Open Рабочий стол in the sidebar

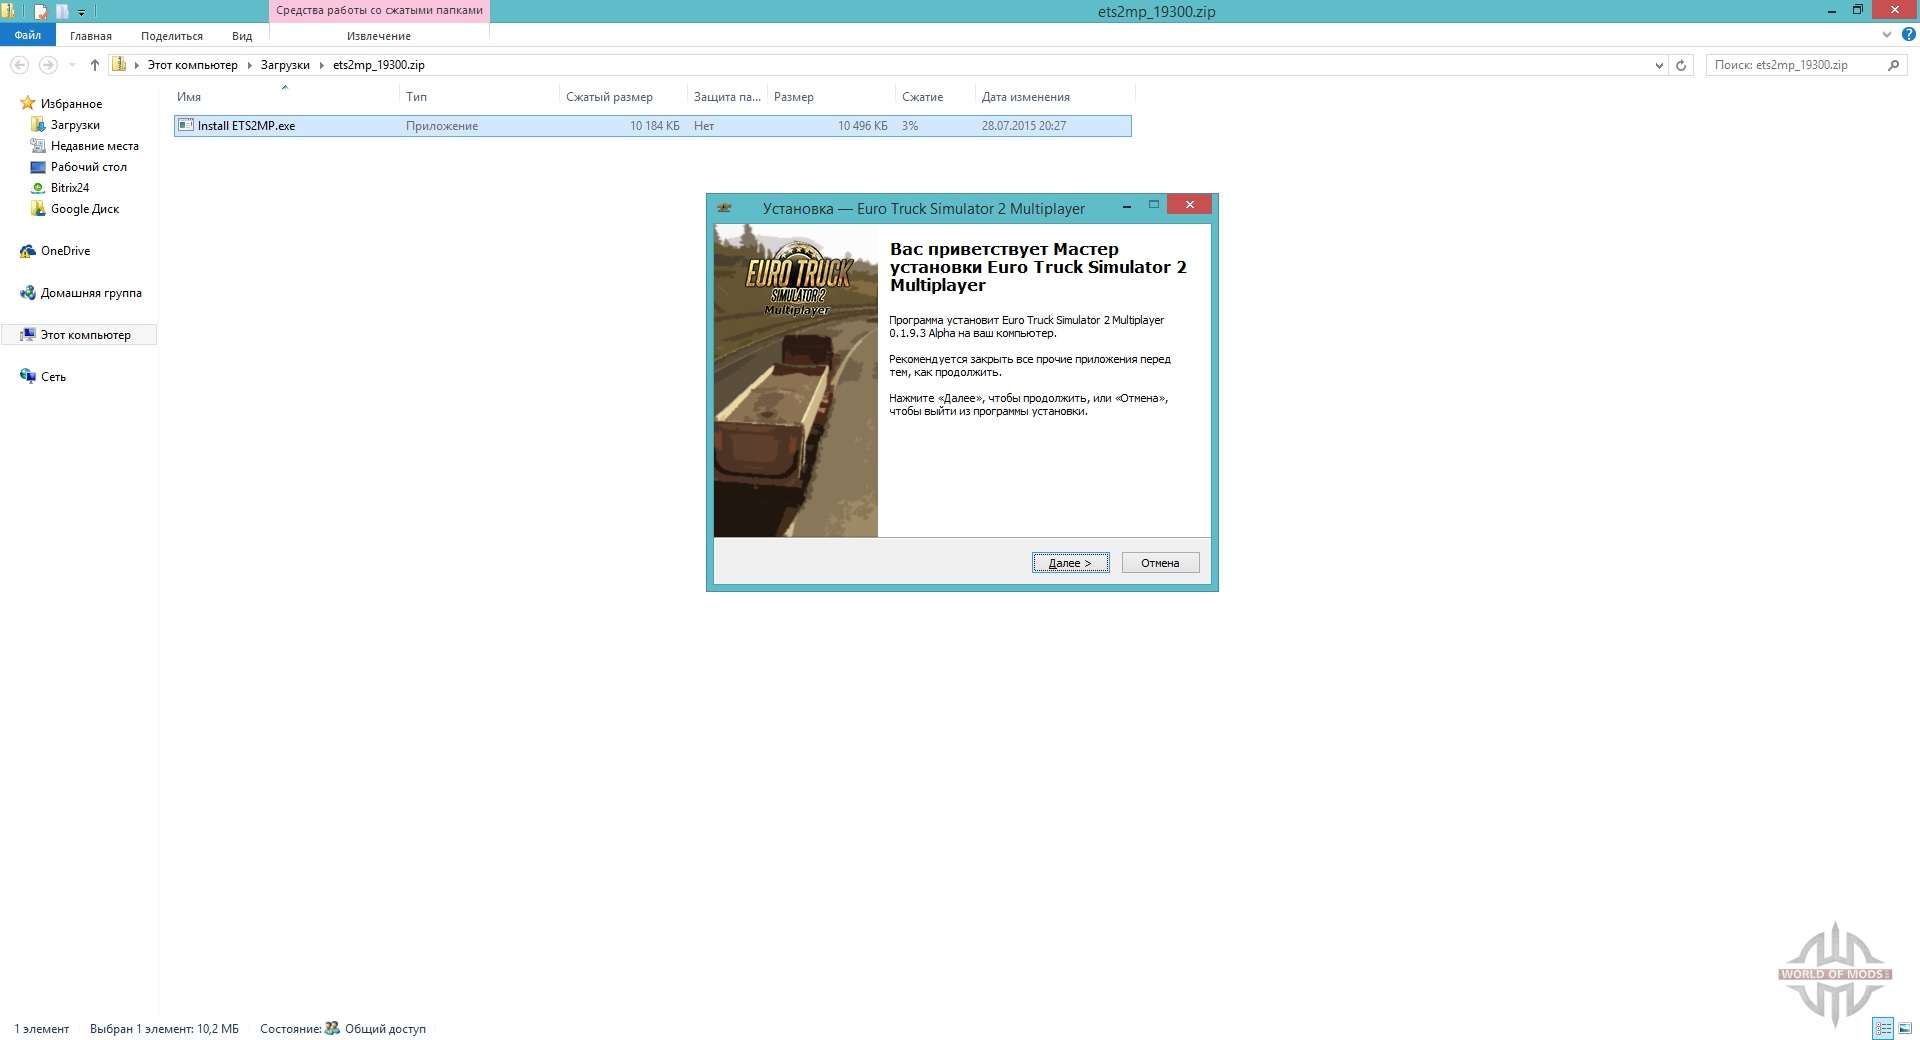click(88, 167)
